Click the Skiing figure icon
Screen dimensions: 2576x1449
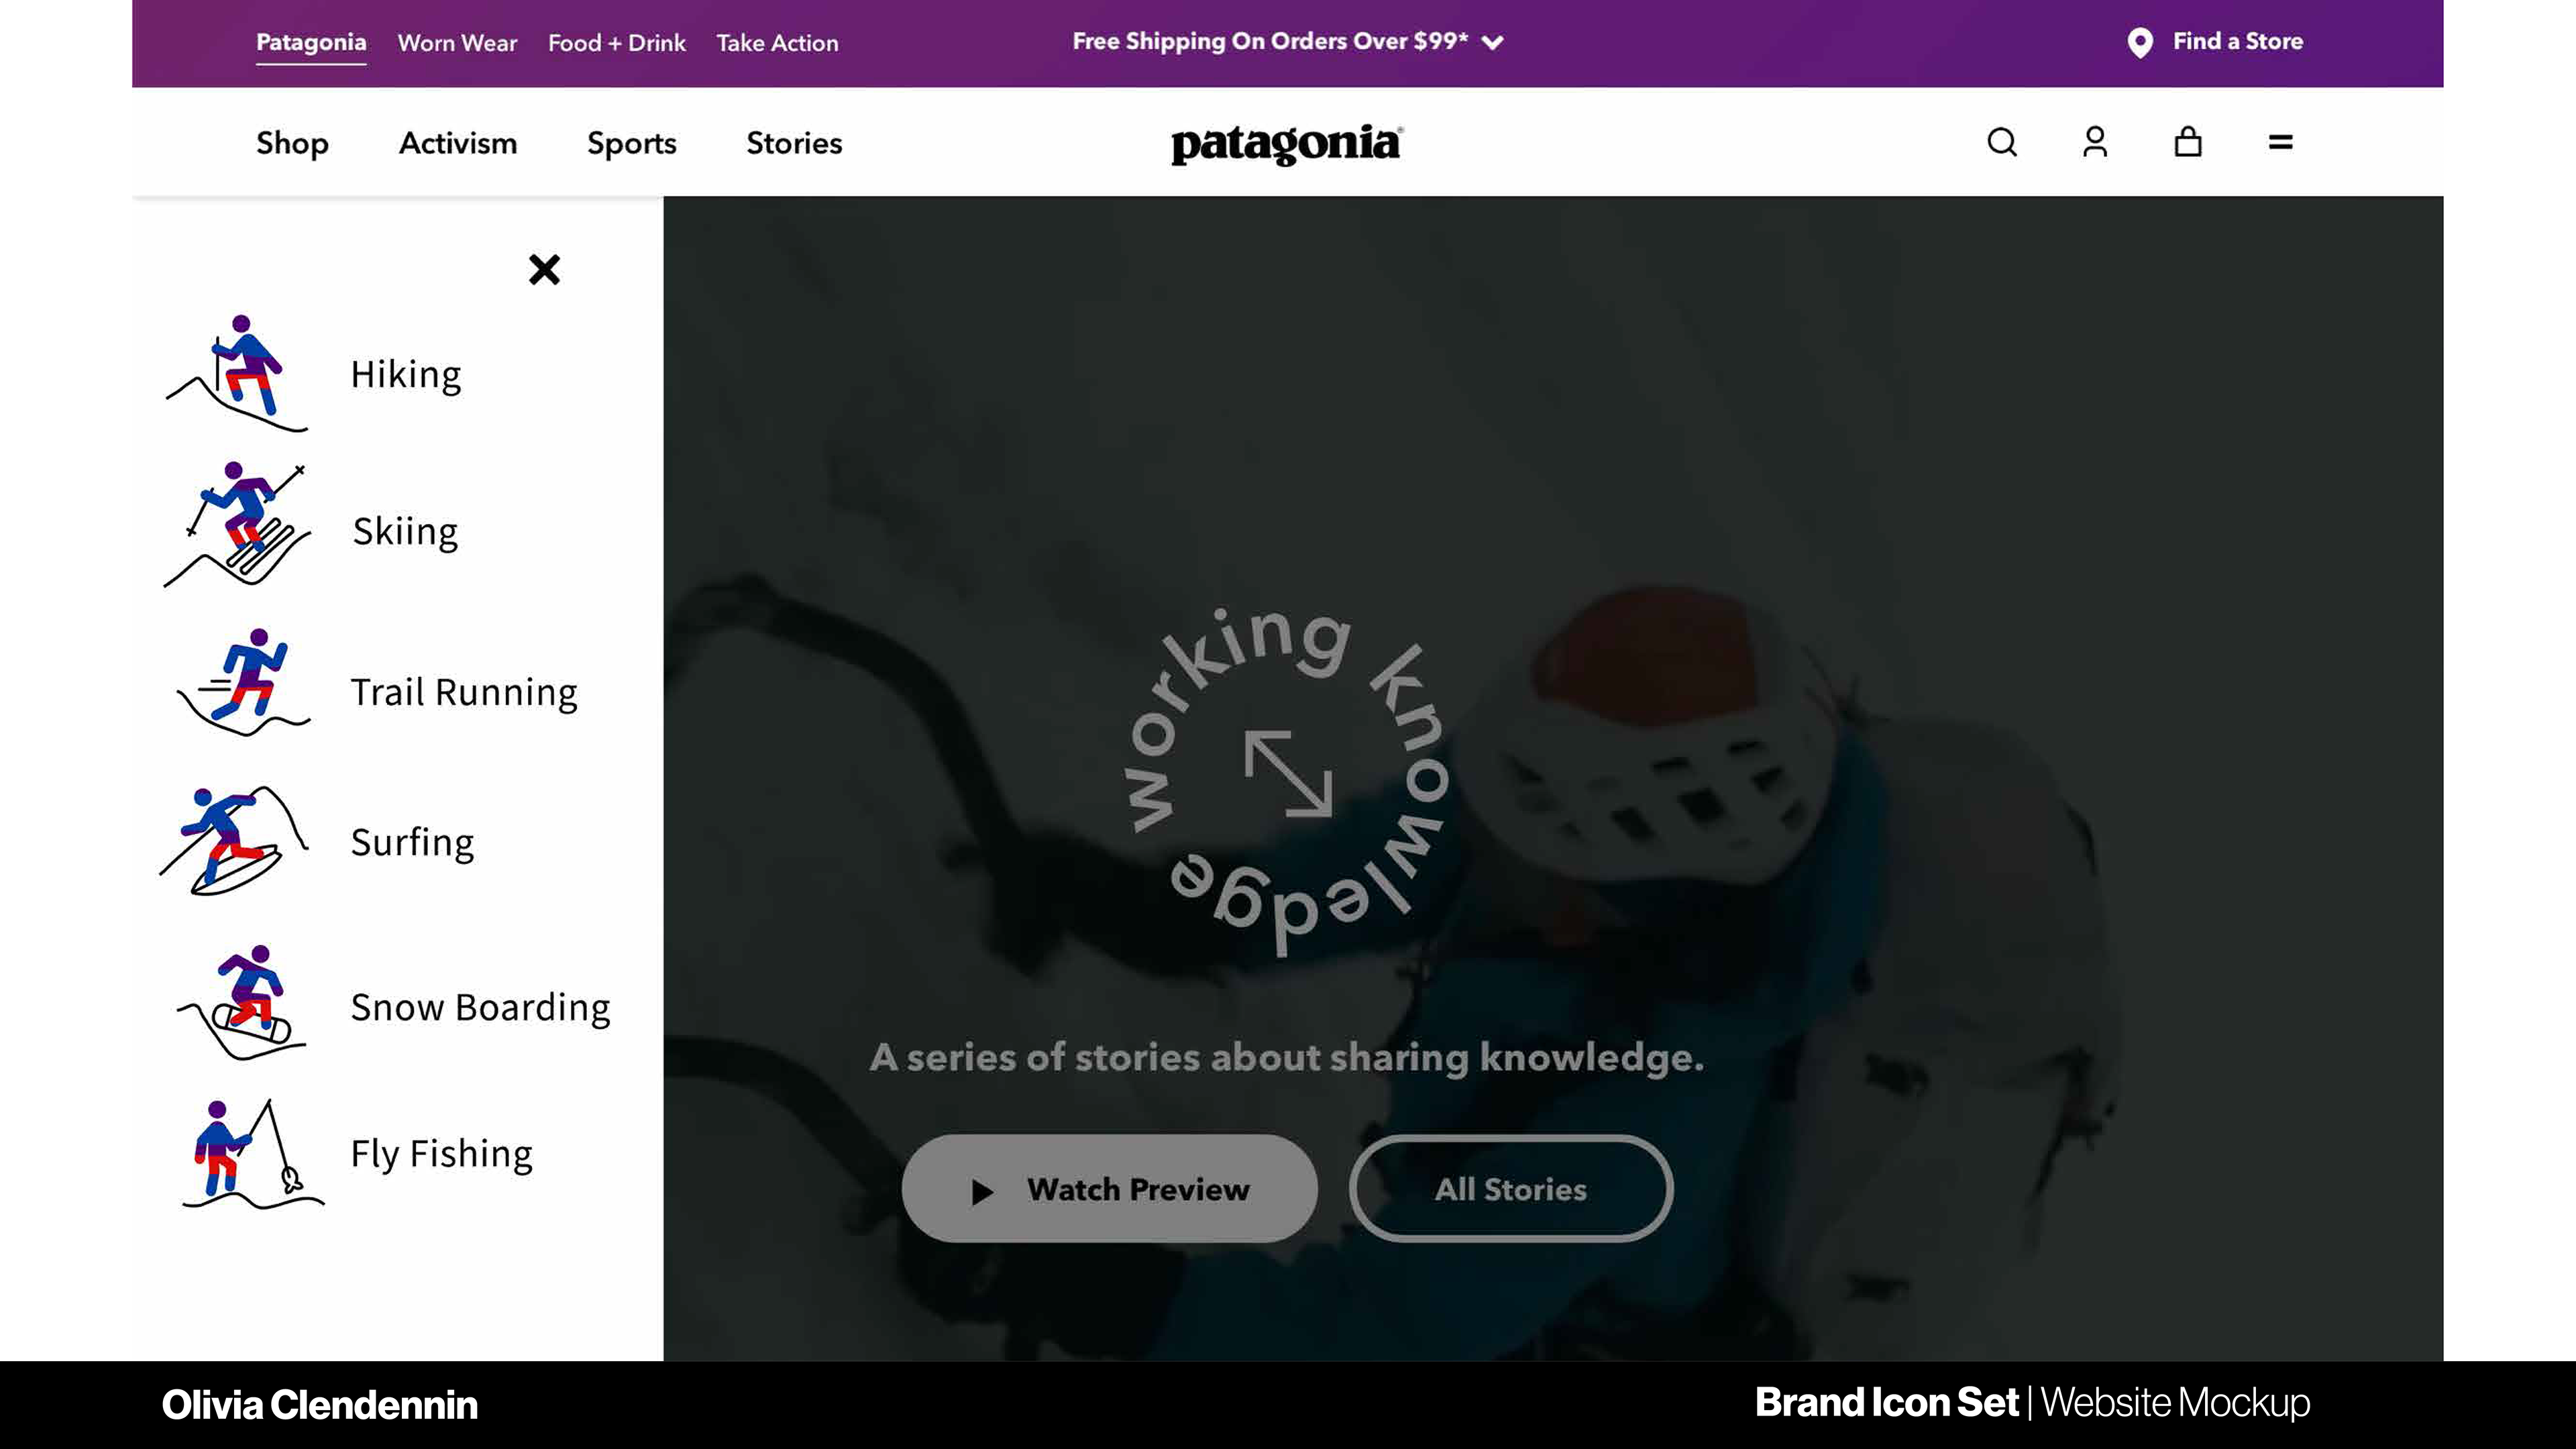(x=237, y=525)
